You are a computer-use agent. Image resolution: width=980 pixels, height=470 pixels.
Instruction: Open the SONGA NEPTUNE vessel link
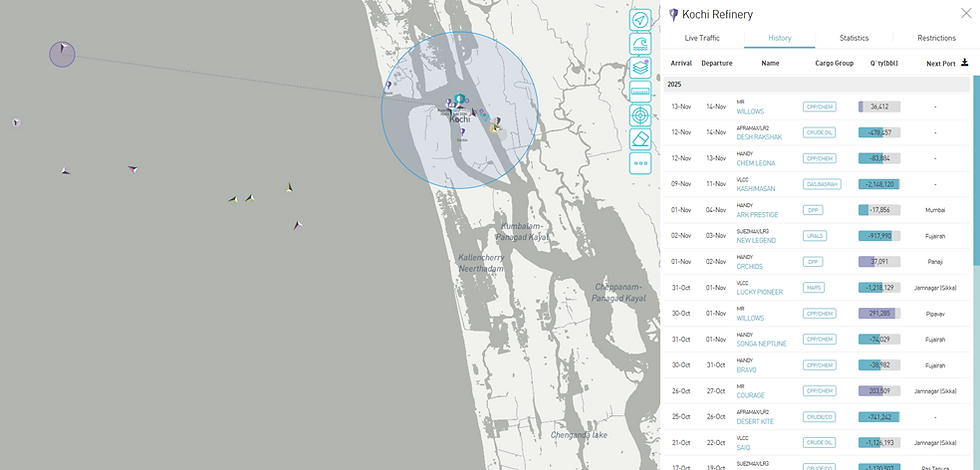(x=762, y=344)
